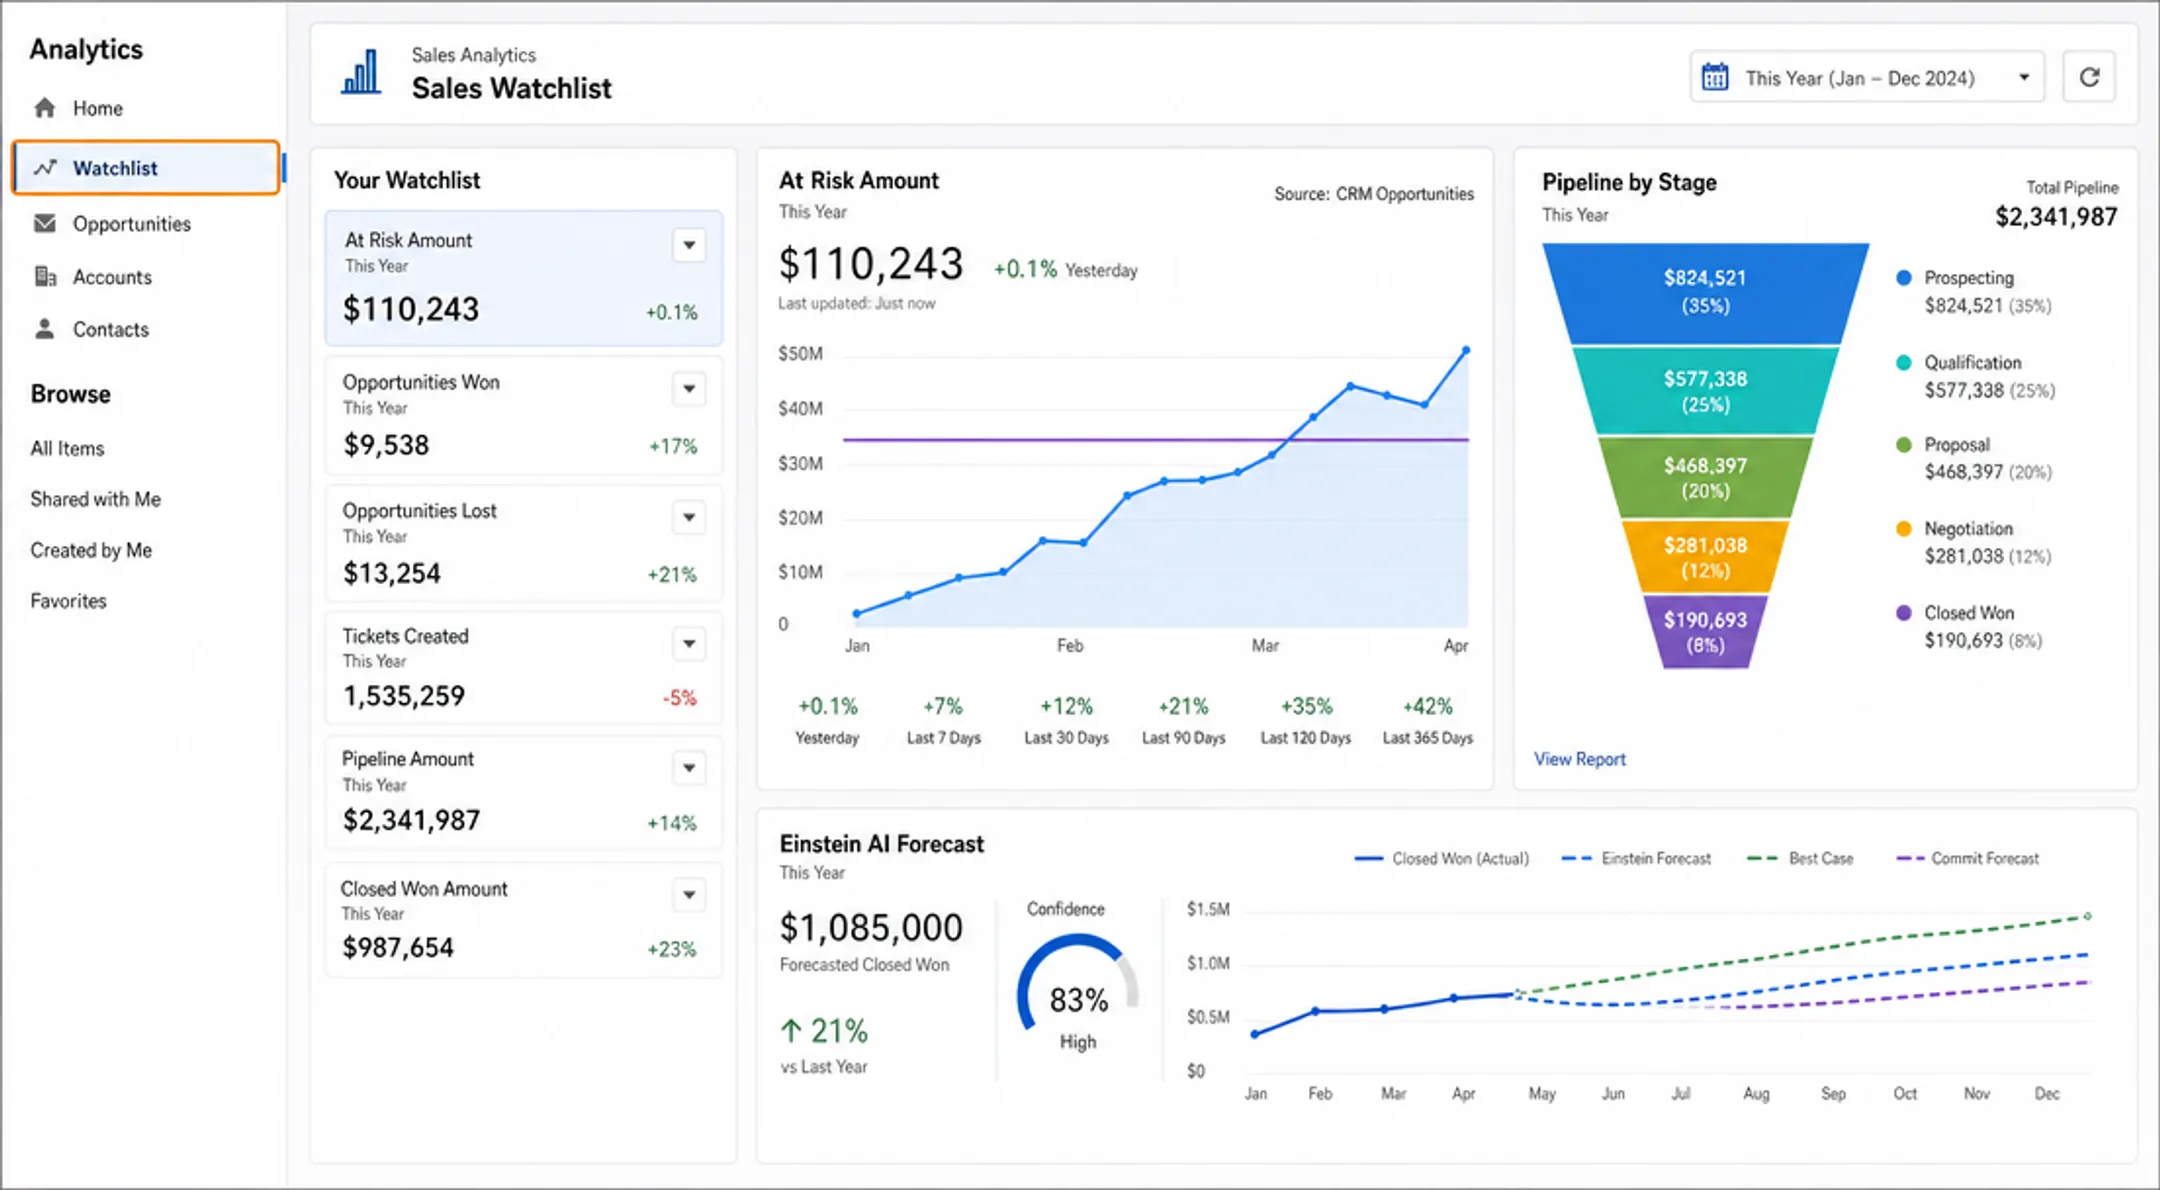Open the Pipeline Amount card dropdown
This screenshot has height=1190, width=2160.
[x=689, y=767]
